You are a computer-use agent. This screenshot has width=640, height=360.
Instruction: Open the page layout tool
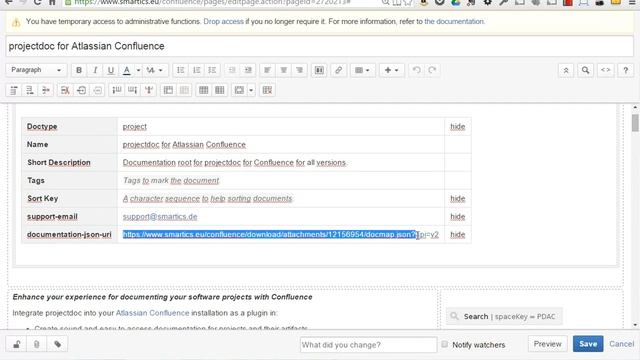pyautogui.click(x=319, y=70)
